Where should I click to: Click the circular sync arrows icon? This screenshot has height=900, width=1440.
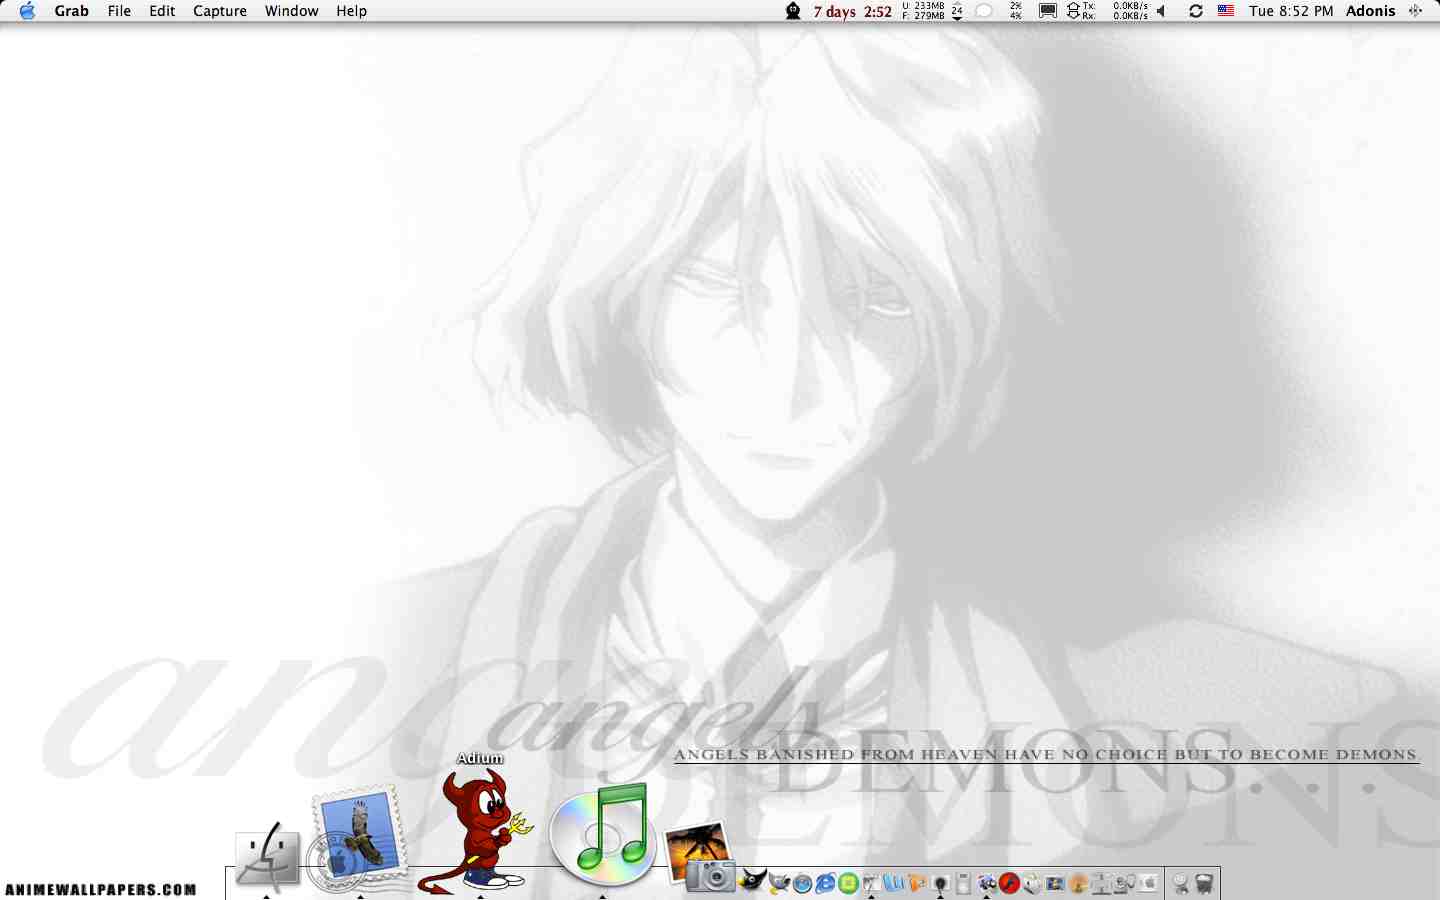[1195, 11]
